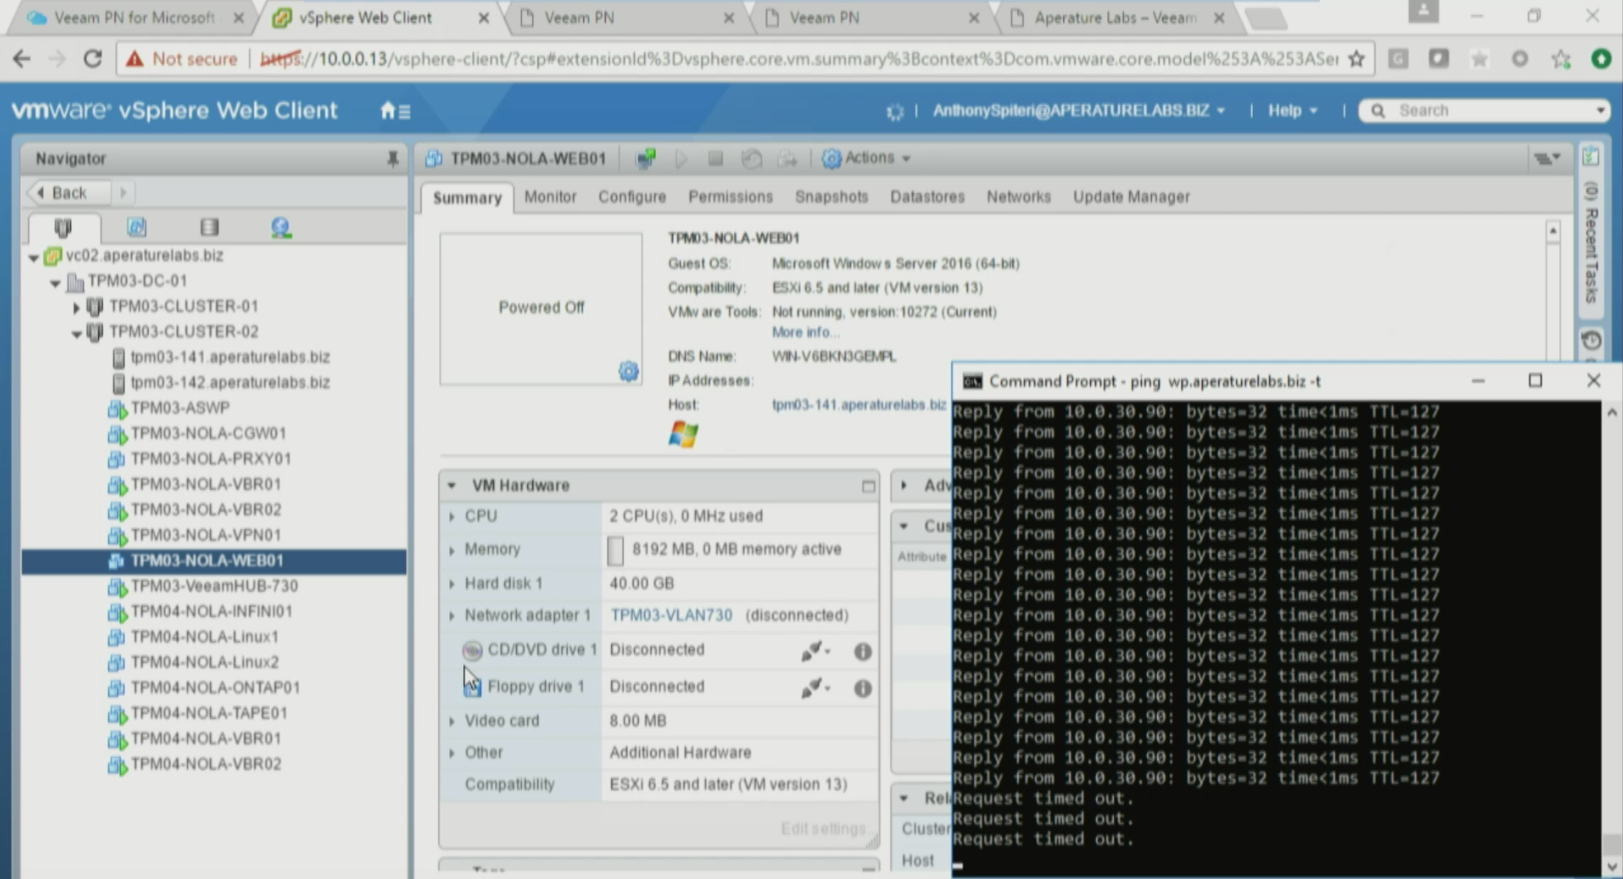
Task: Expand the Memory hardware row
Action: click(x=452, y=550)
